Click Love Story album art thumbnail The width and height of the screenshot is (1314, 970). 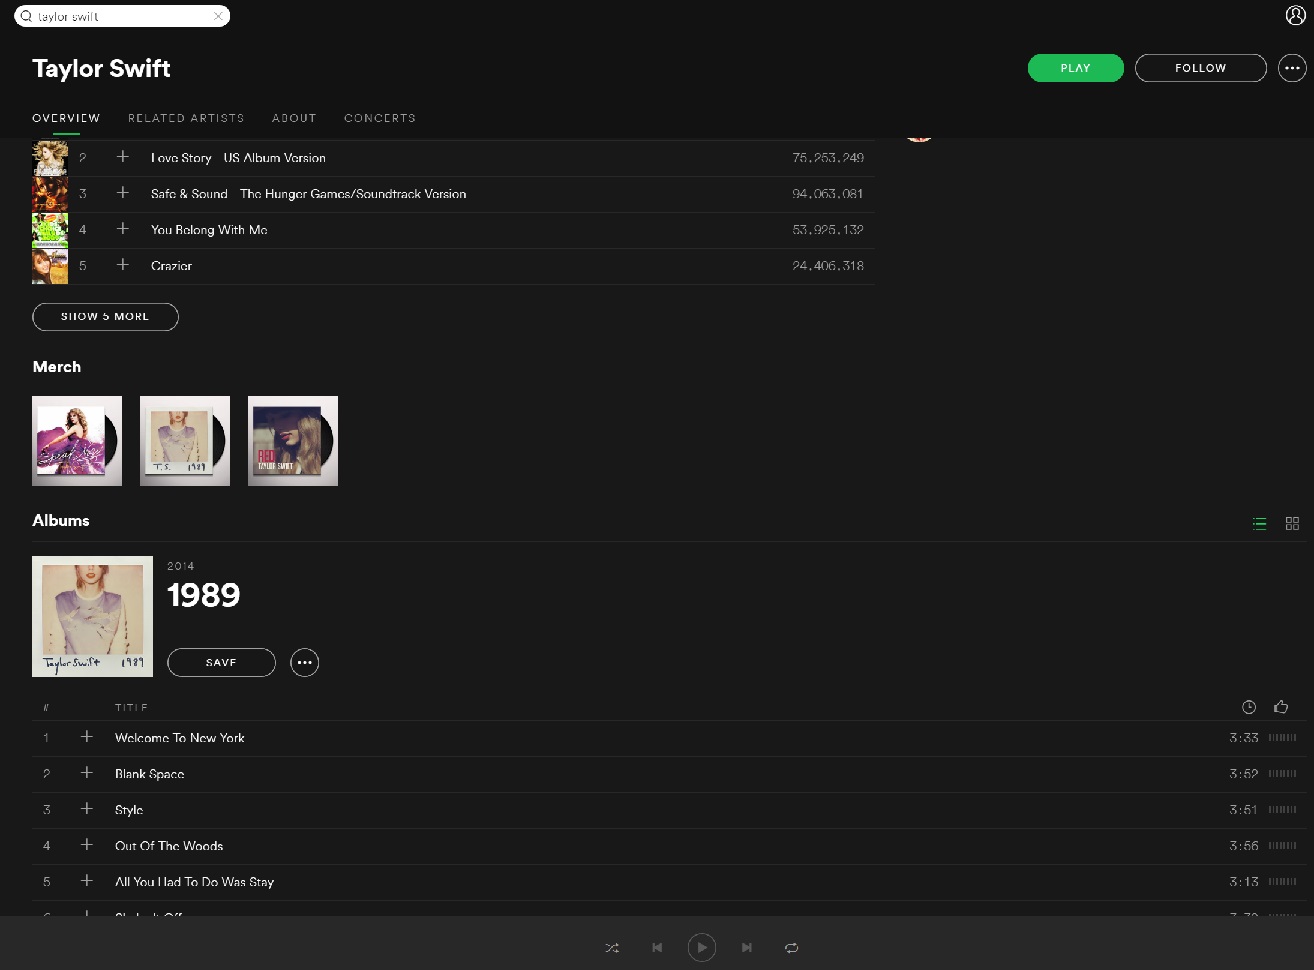50,158
